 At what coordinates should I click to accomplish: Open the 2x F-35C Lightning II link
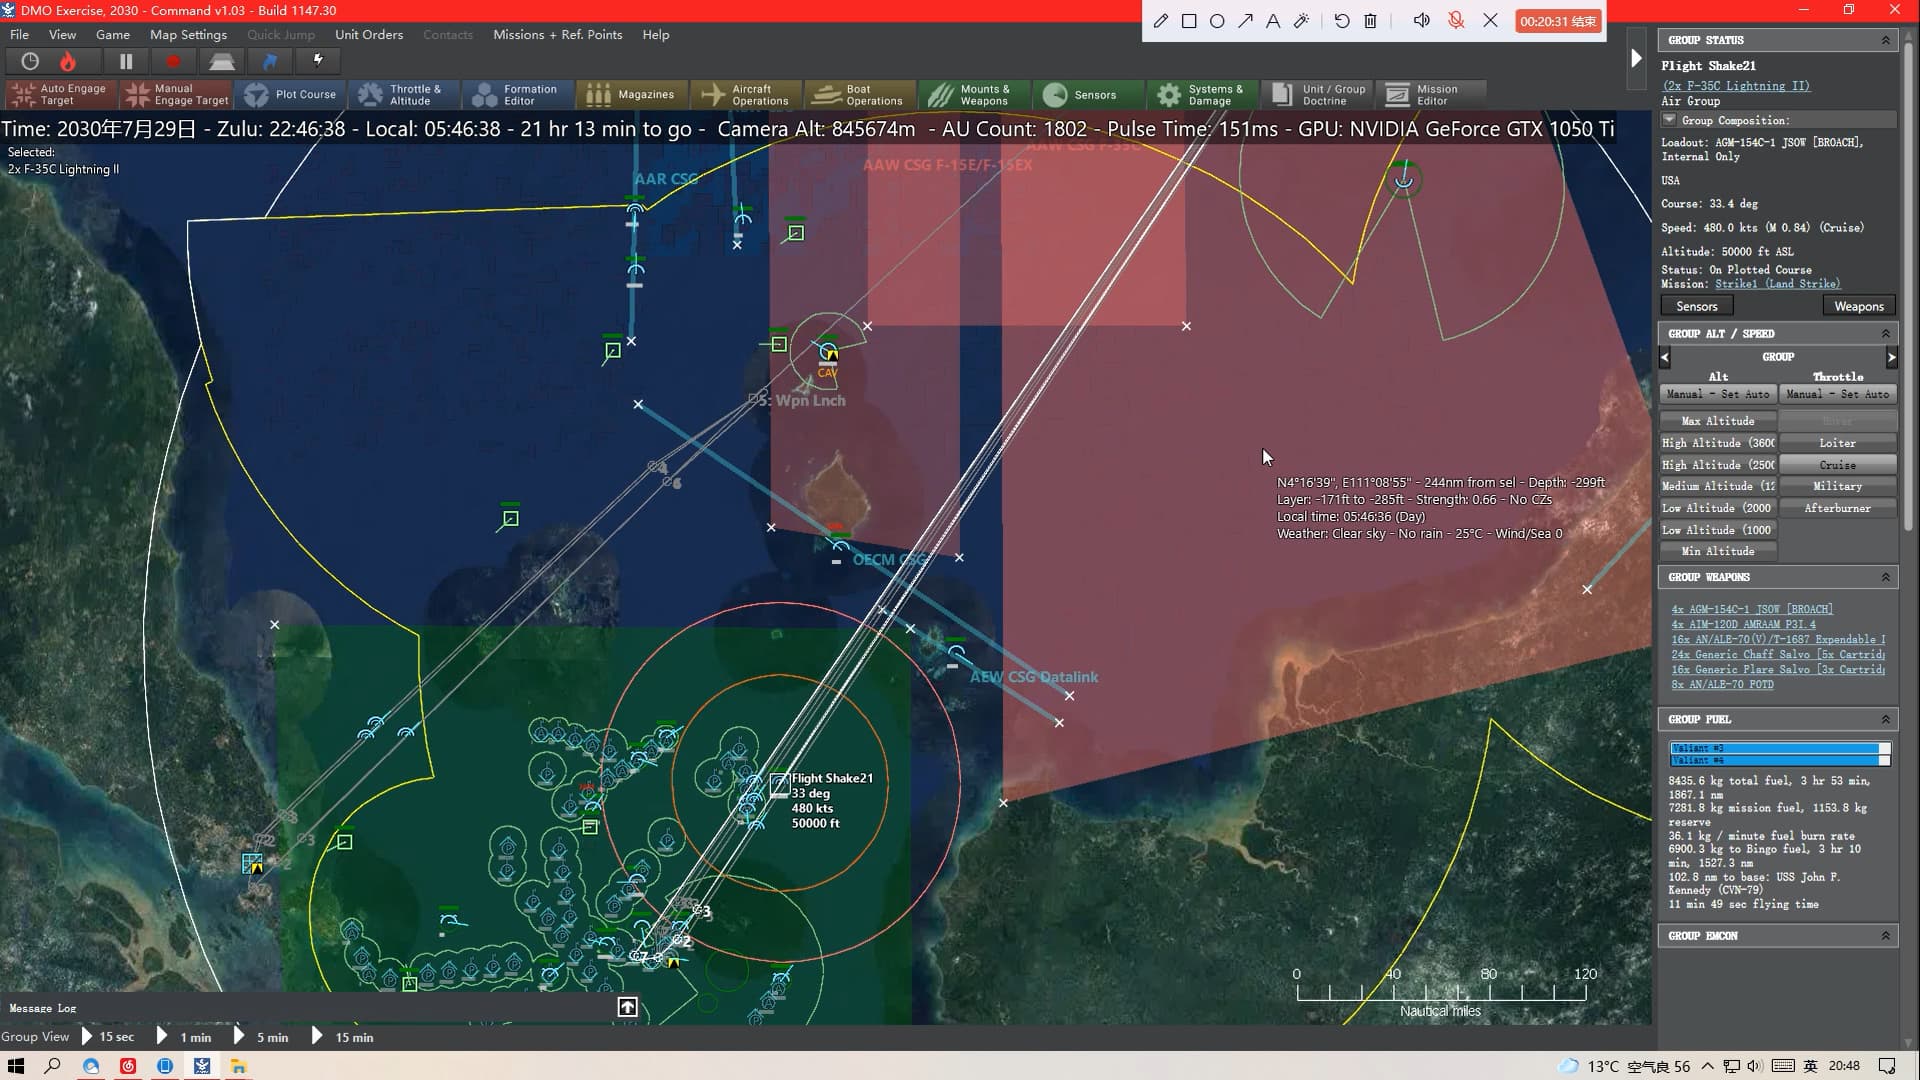[1735, 86]
